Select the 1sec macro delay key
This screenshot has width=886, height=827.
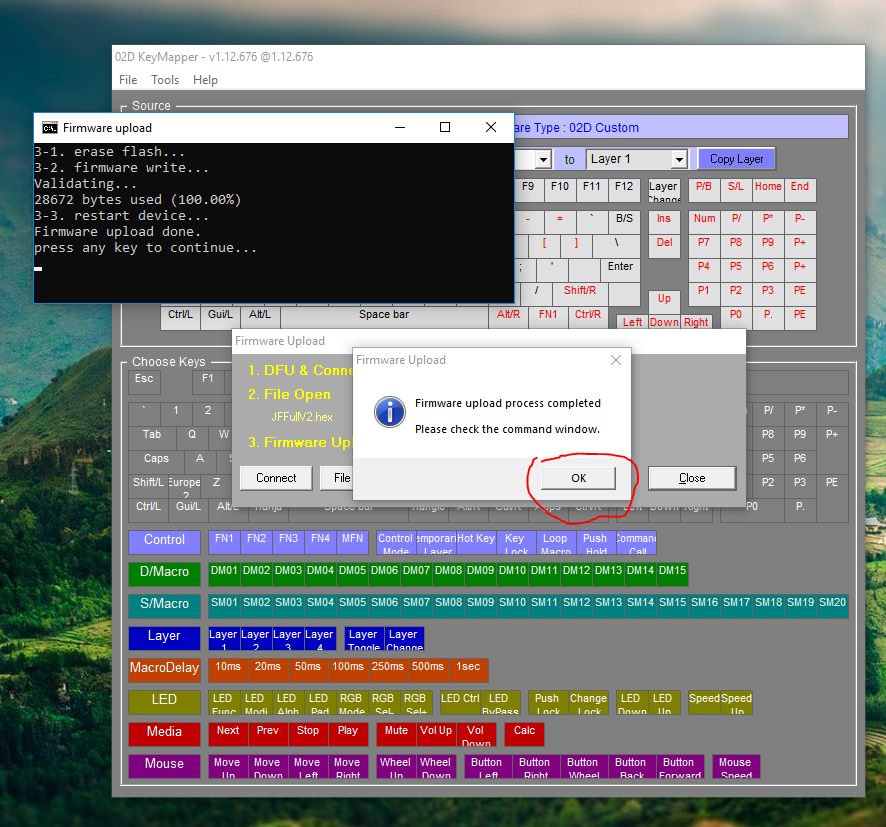tap(468, 669)
